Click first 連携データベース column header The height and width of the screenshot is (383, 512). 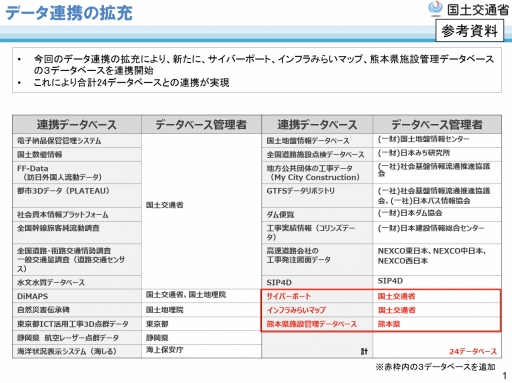click(x=77, y=125)
